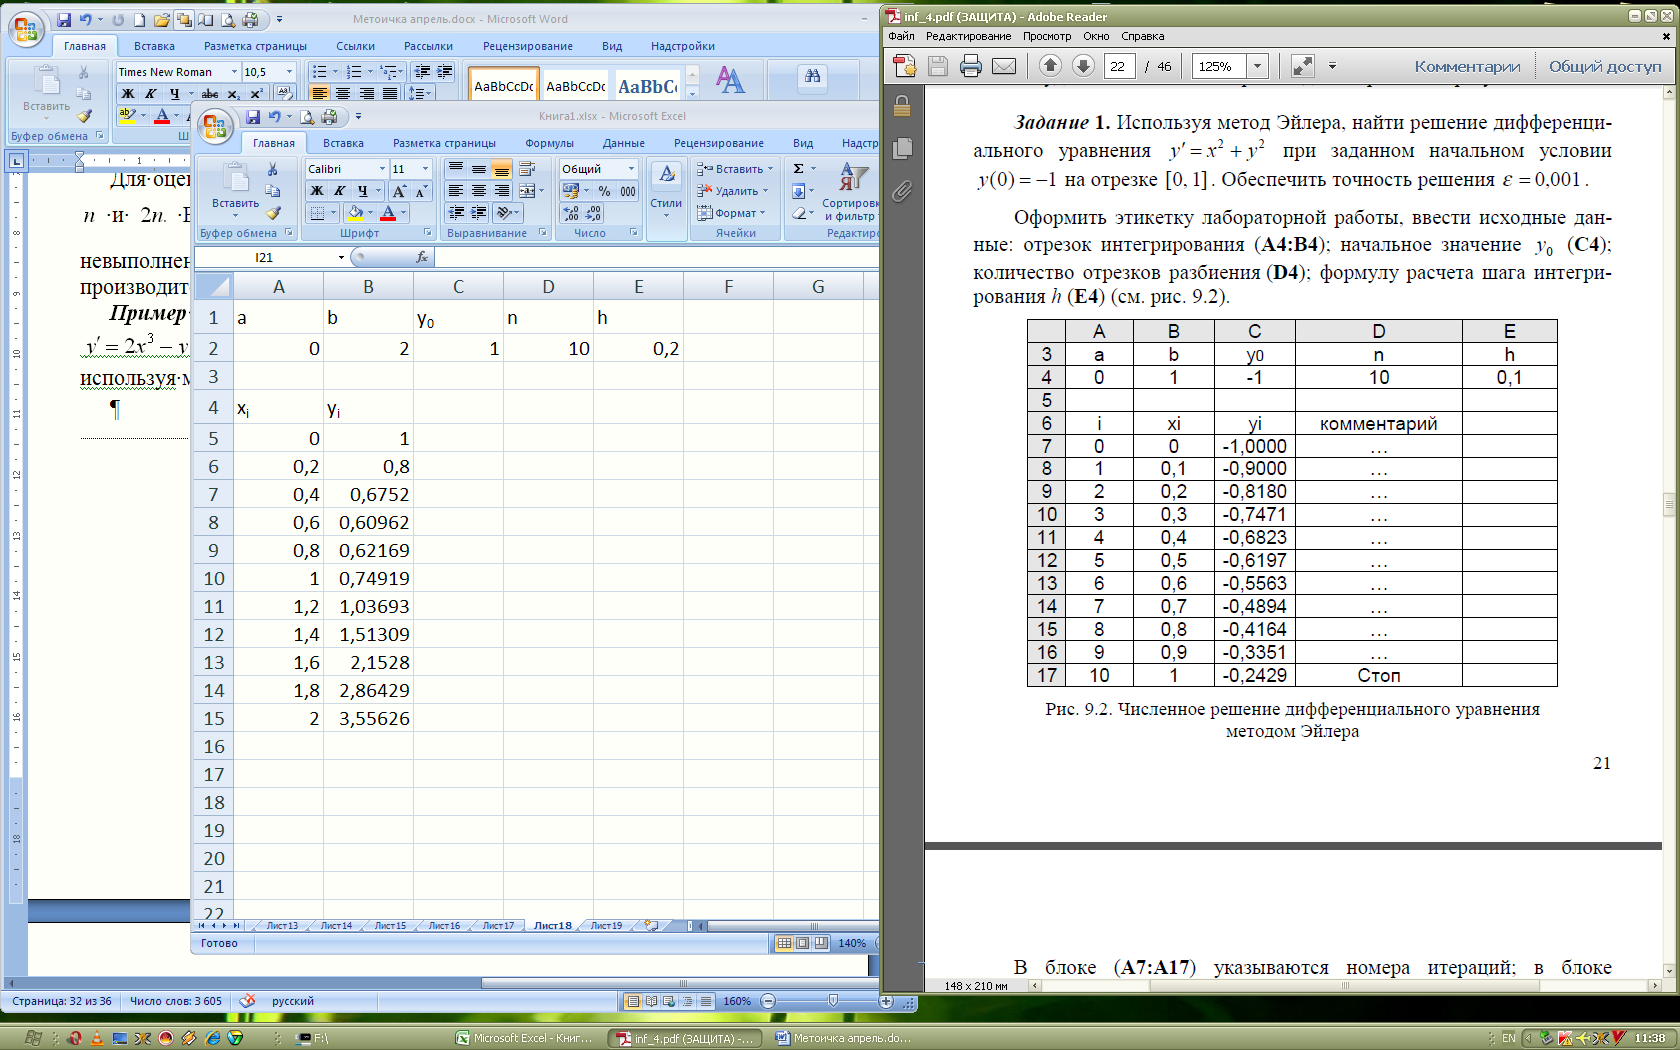Toggle bottom vertical alignment in Excel
This screenshot has width=1680, height=1050.
click(x=501, y=169)
